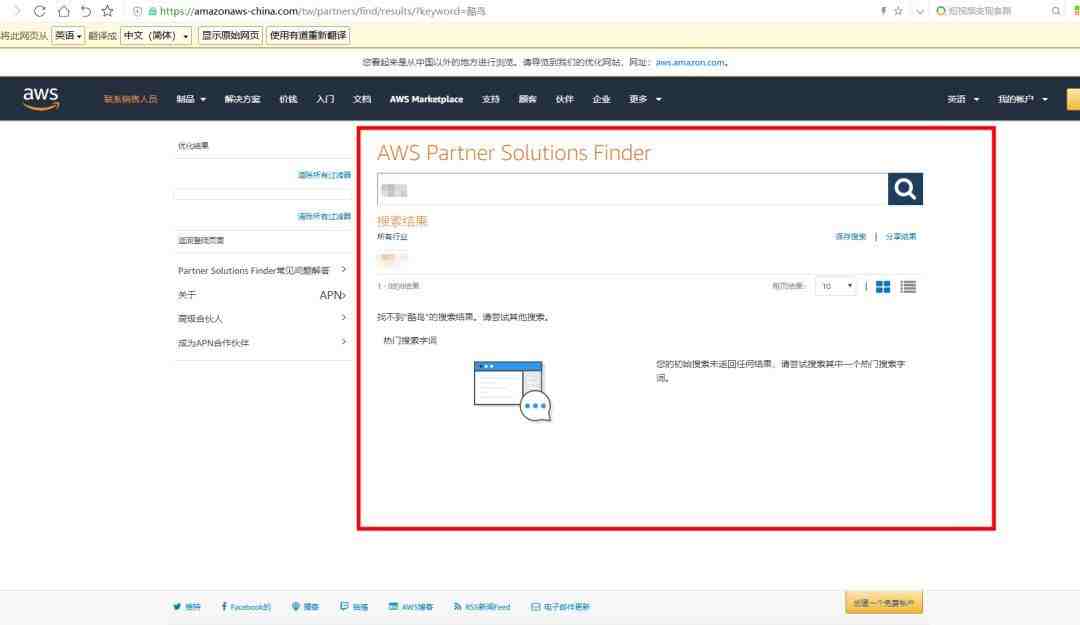Image resolution: width=1080 pixels, height=625 pixels.
Task: Open the 企业 nav menu item
Action: coord(601,99)
